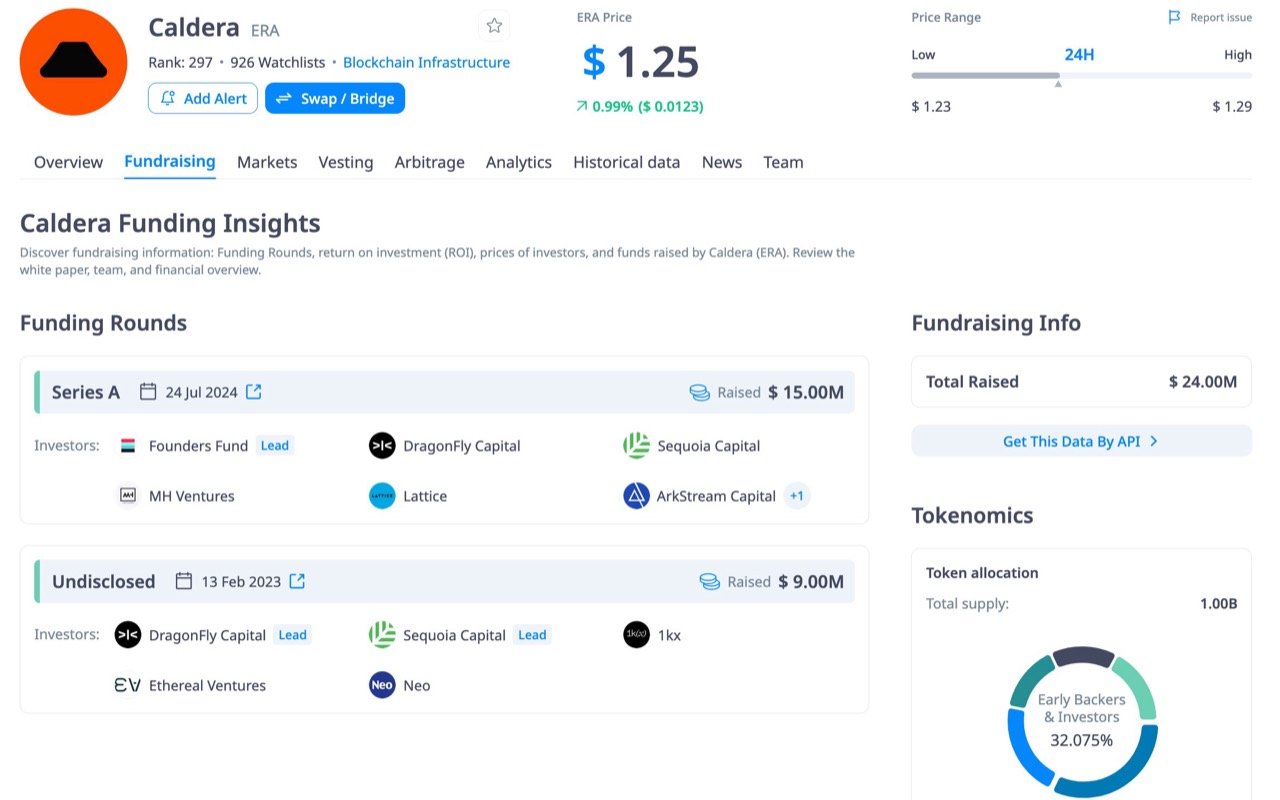Click the dark navy donut chart segment

click(x=1083, y=656)
